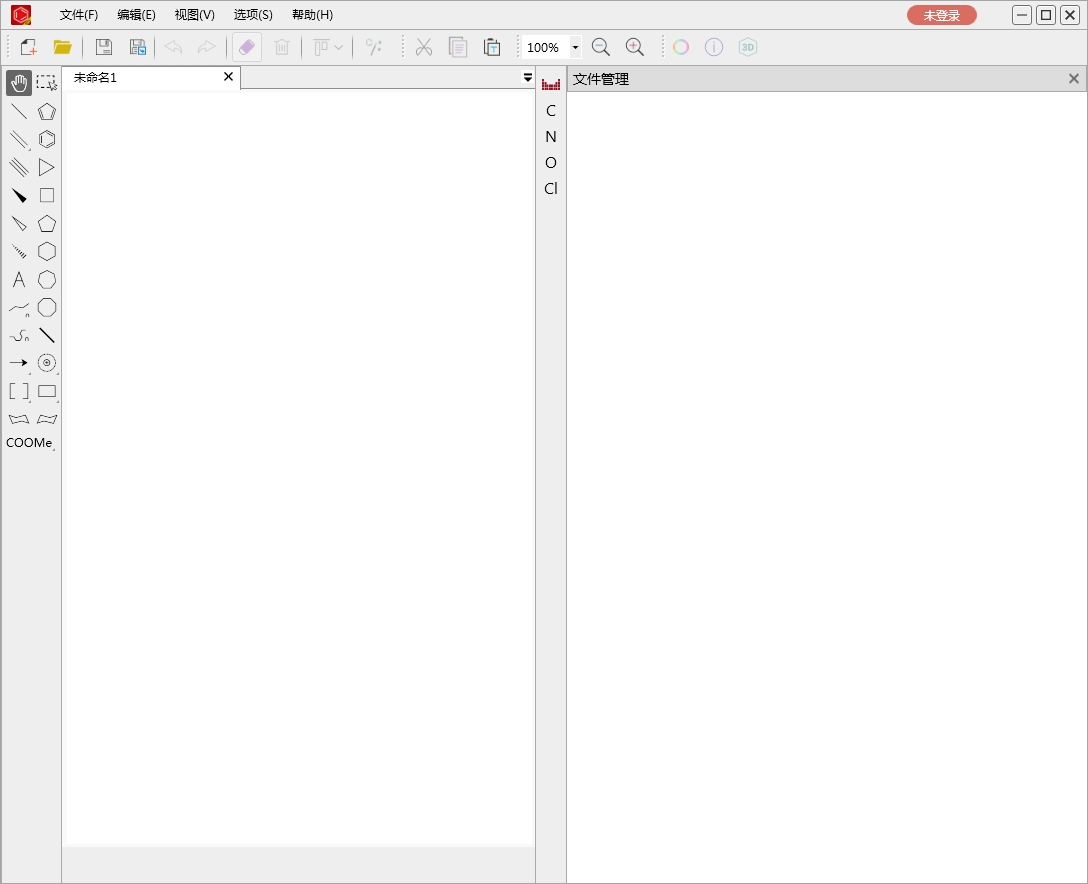
Task: Close the 未命名1 tab
Action: click(228, 76)
